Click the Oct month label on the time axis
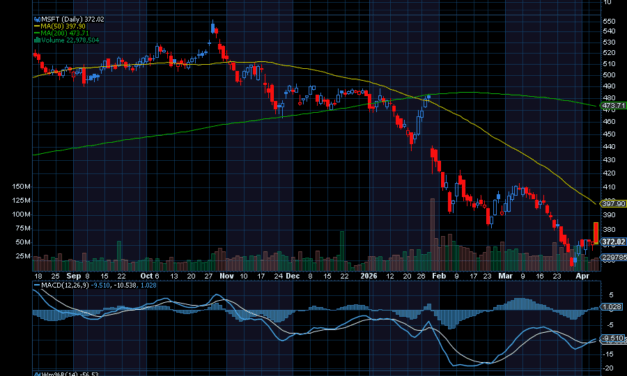 146,276
